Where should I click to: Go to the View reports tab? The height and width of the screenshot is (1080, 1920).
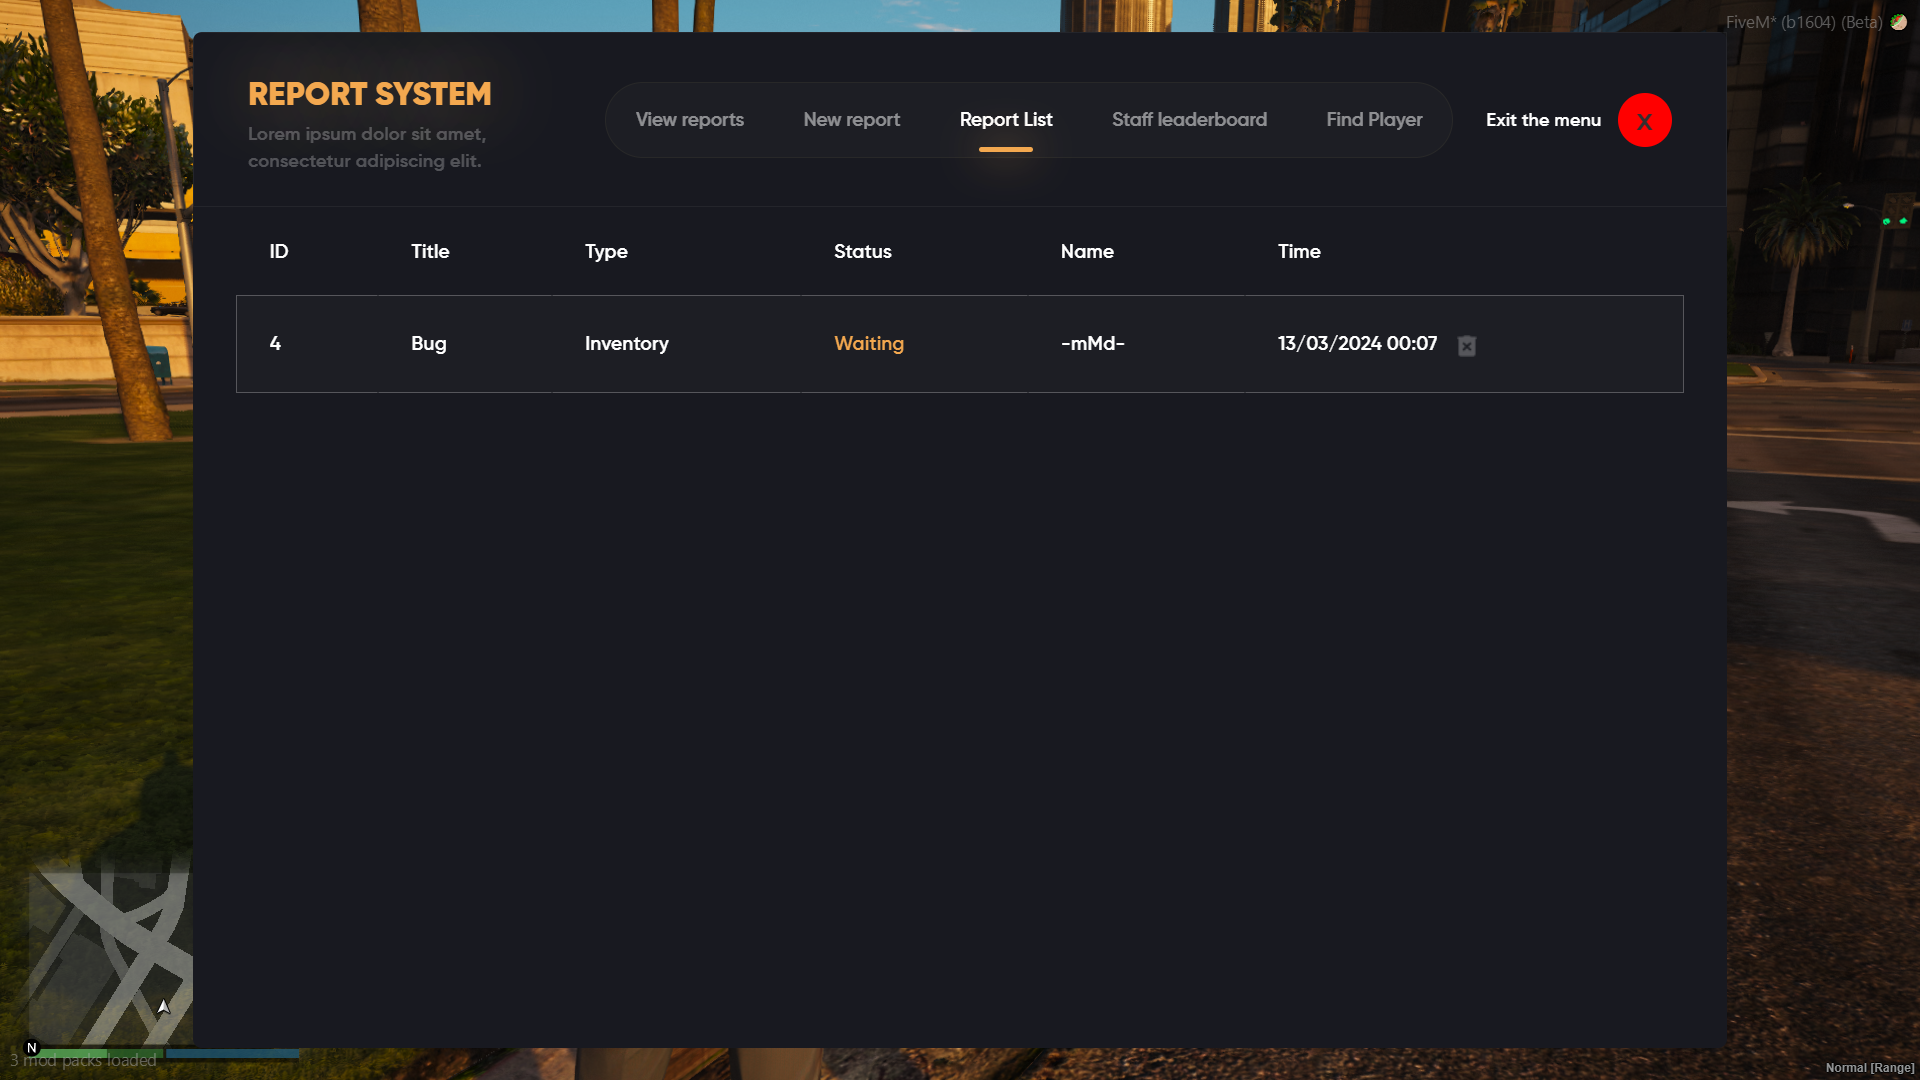click(690, 119)
